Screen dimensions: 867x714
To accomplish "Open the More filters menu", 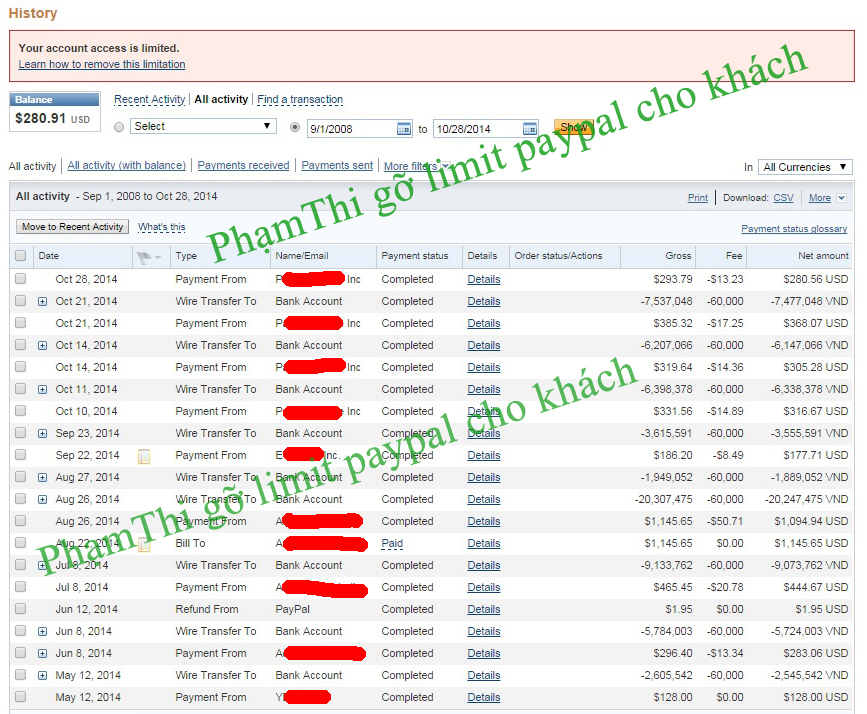I will [416, 166].
